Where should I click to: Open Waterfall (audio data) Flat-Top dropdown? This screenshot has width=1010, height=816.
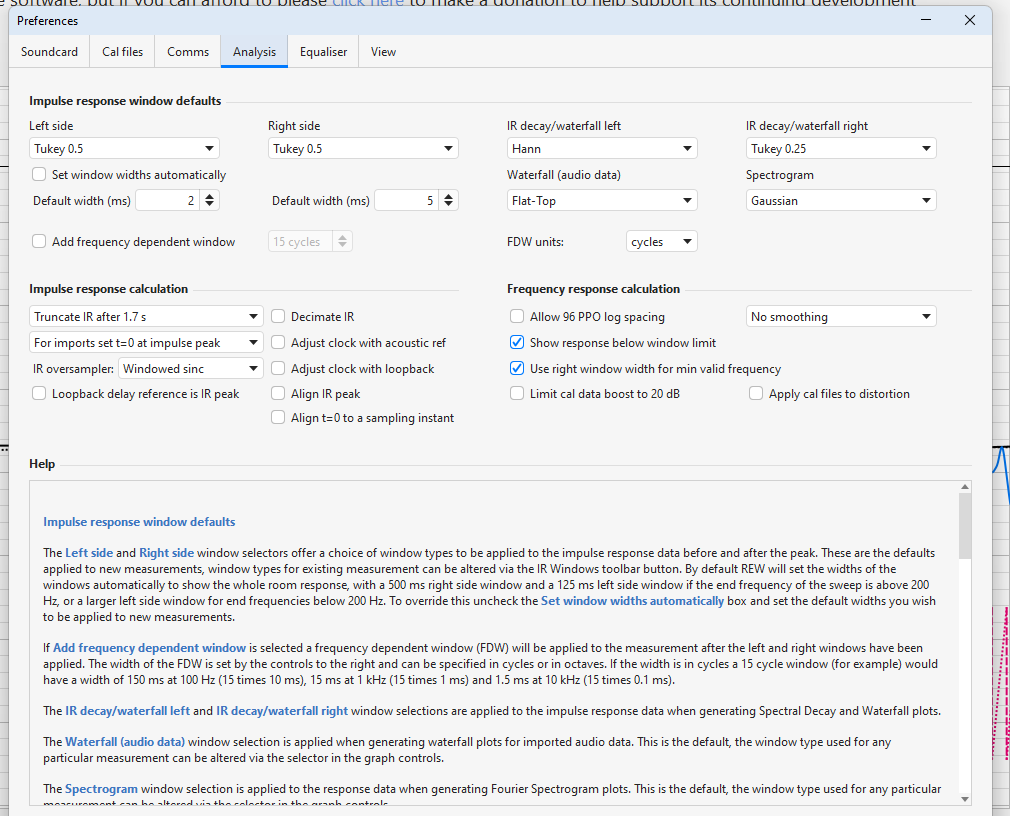pyautogui.click(x=602, y=200)
